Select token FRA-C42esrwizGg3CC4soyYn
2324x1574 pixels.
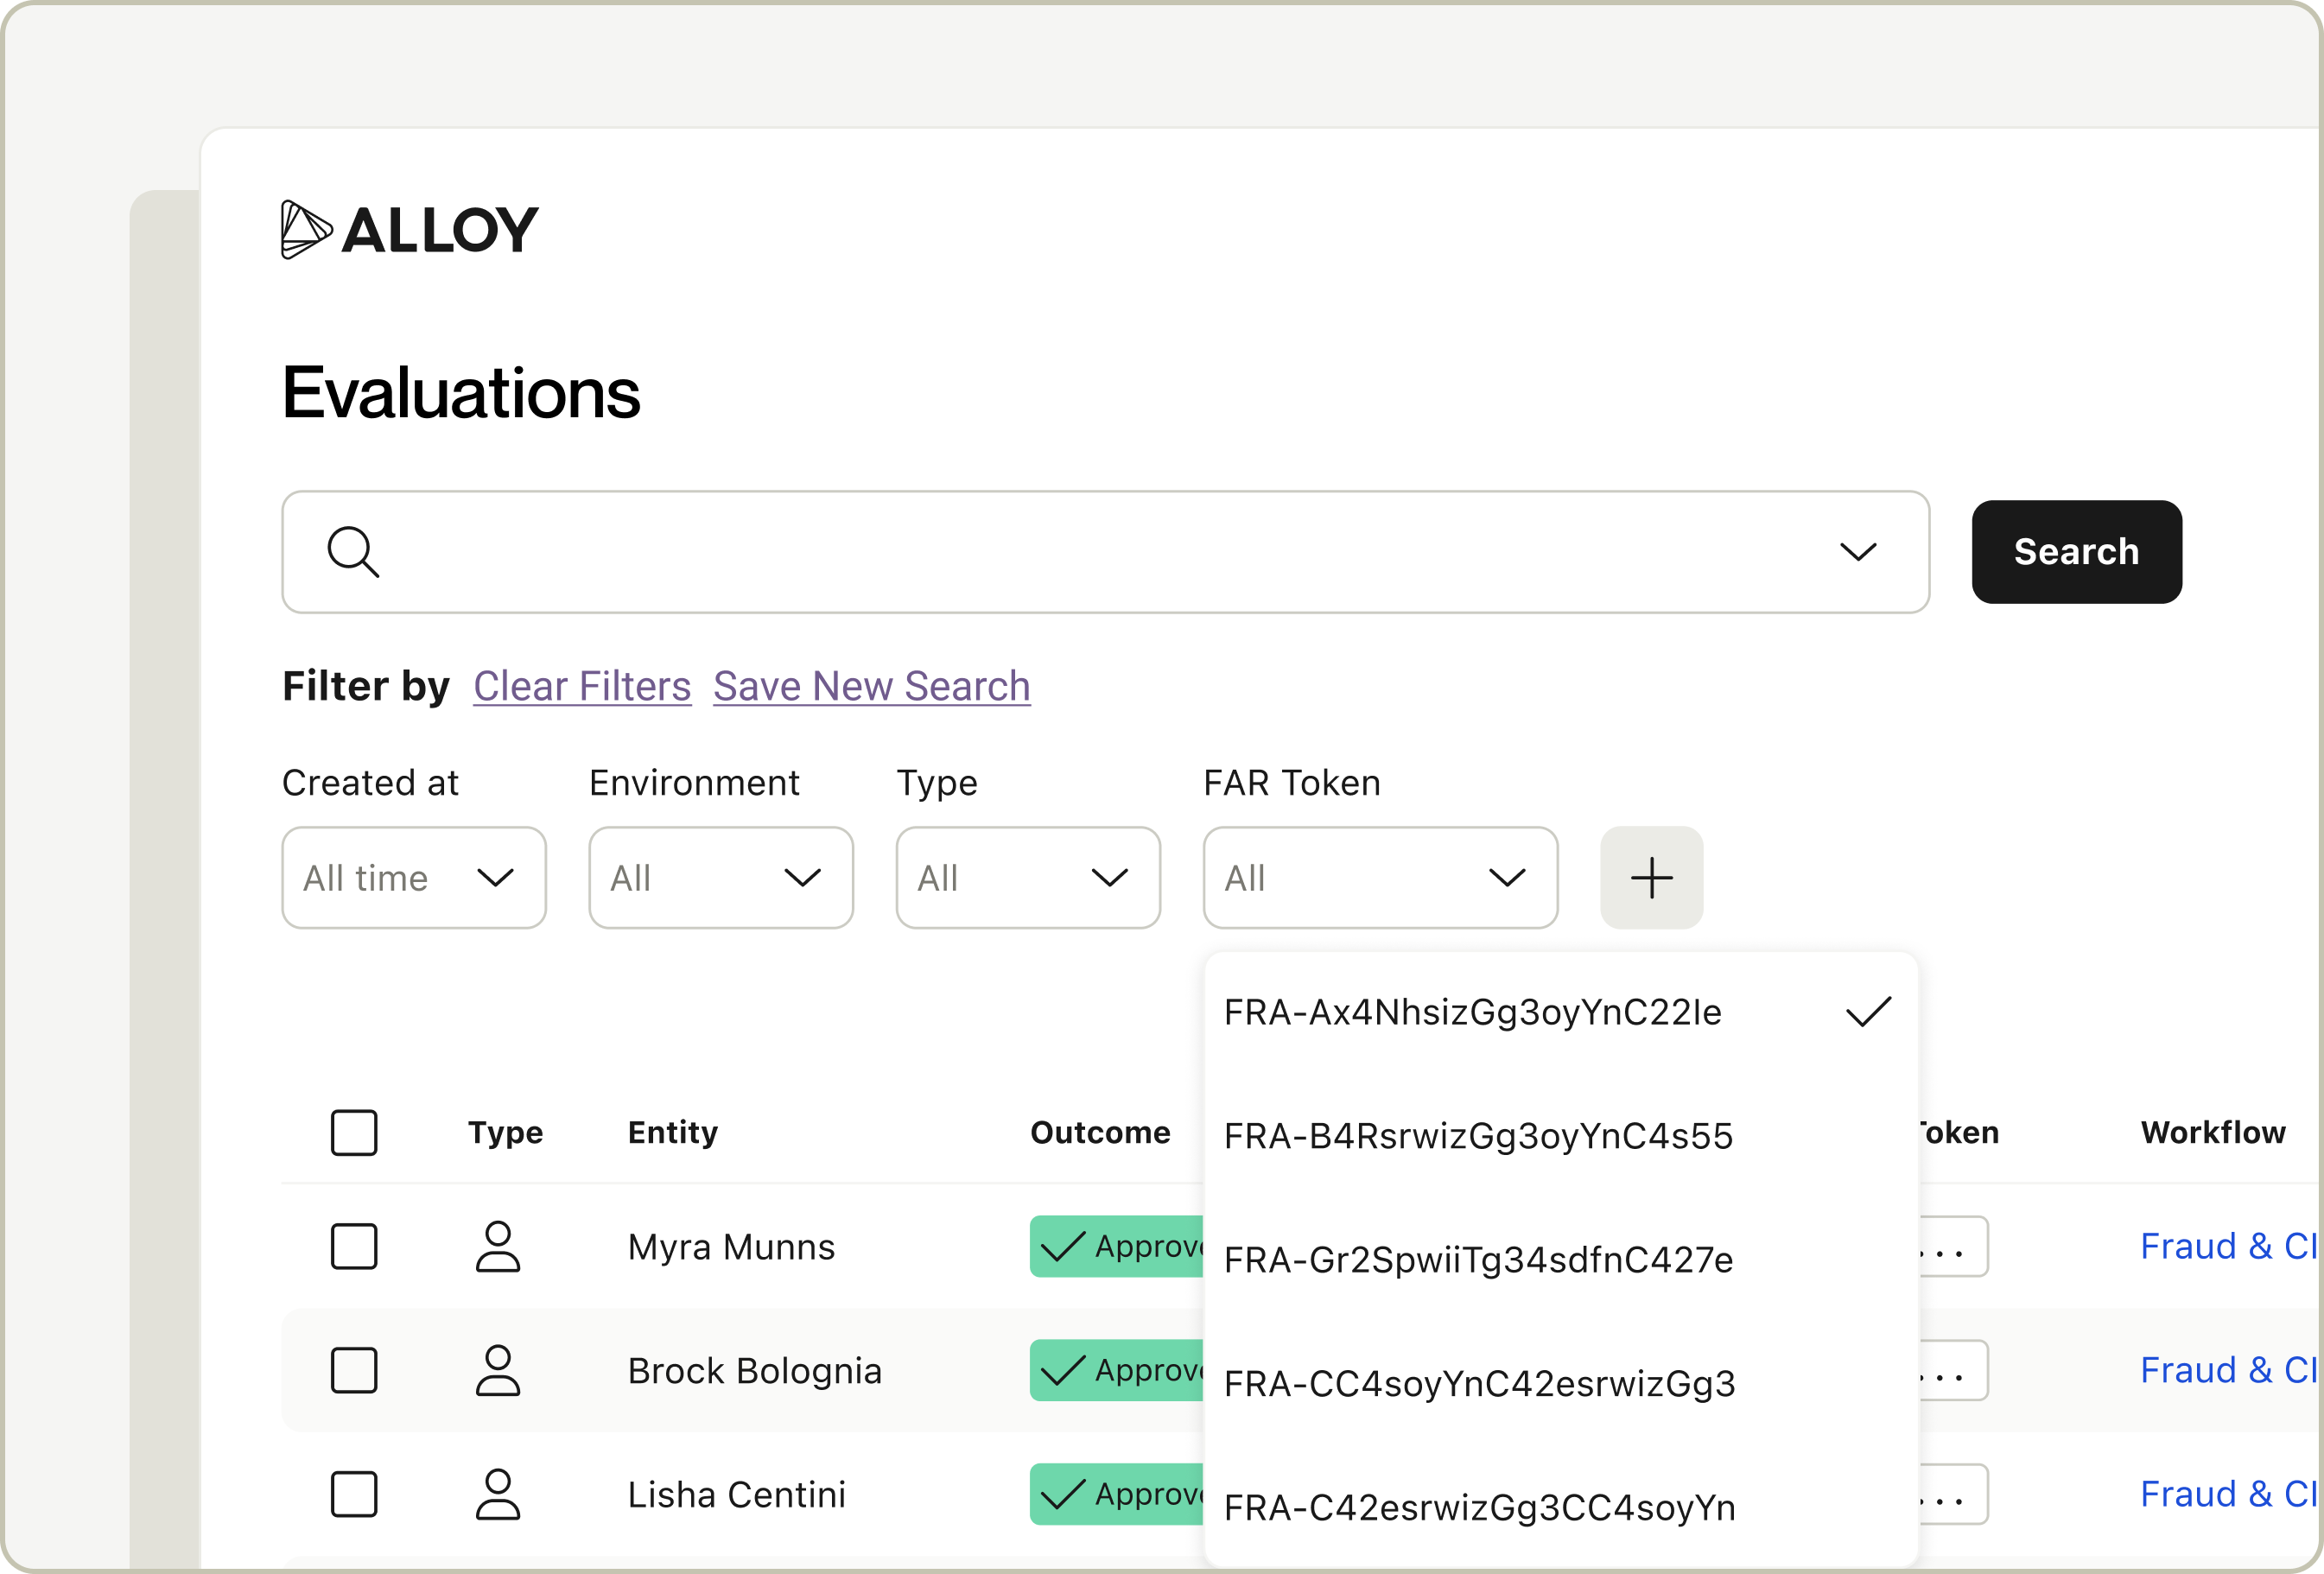tap(1560, 1508)
